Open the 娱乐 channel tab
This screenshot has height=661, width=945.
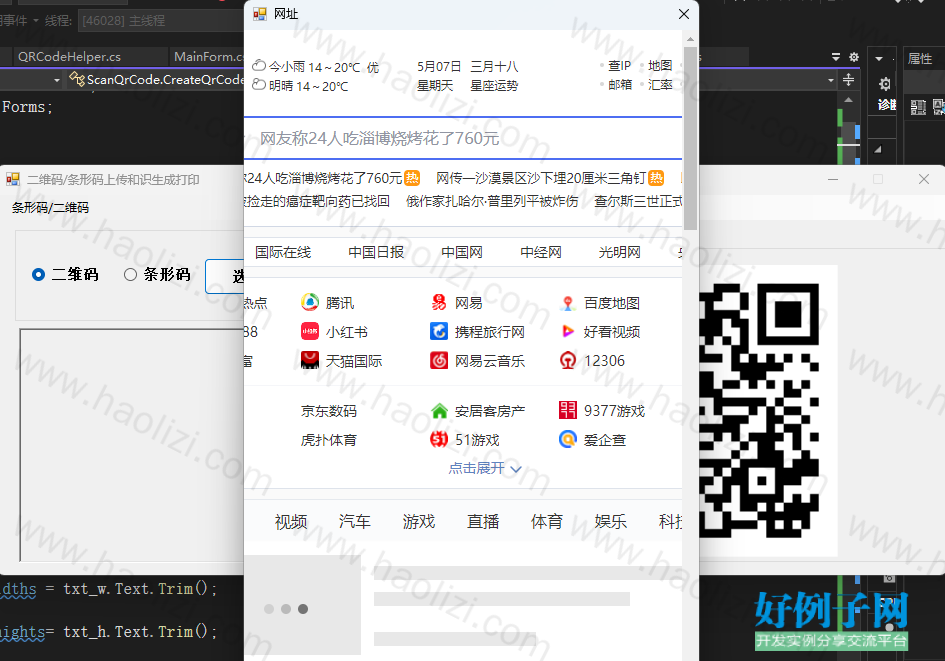(x=611, y=521)
